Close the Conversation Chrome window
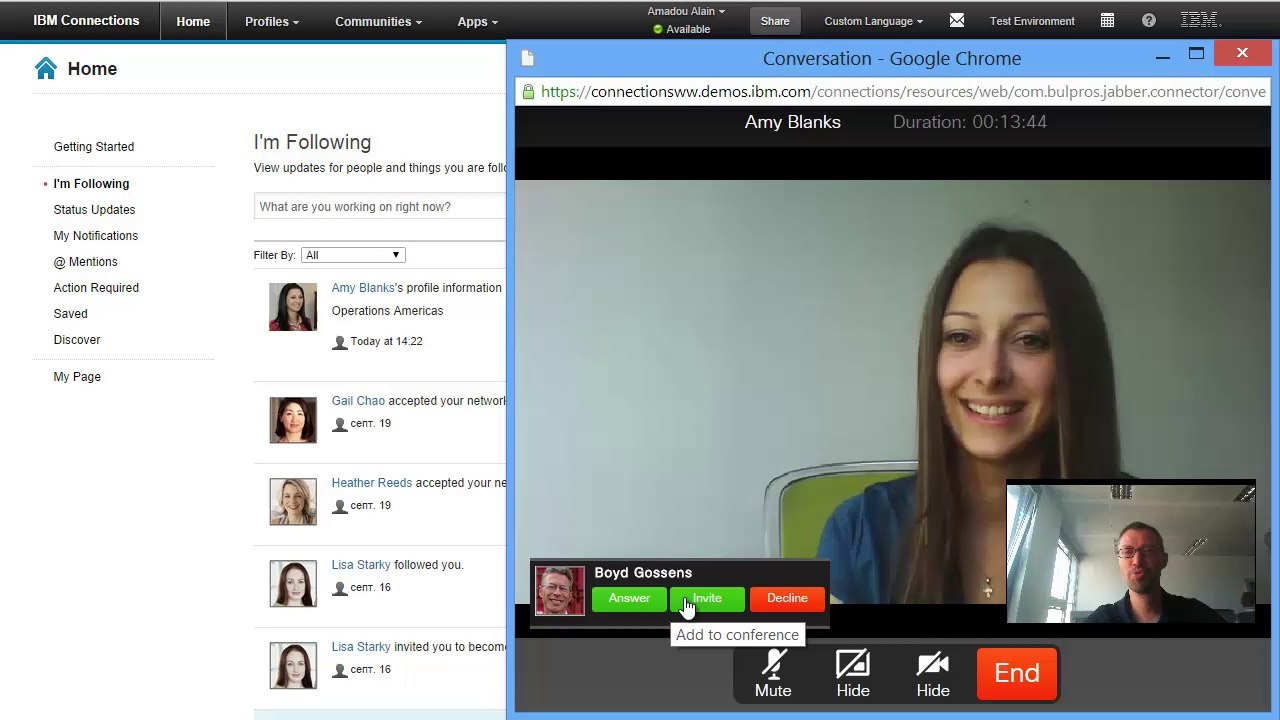 (1242, 54)
